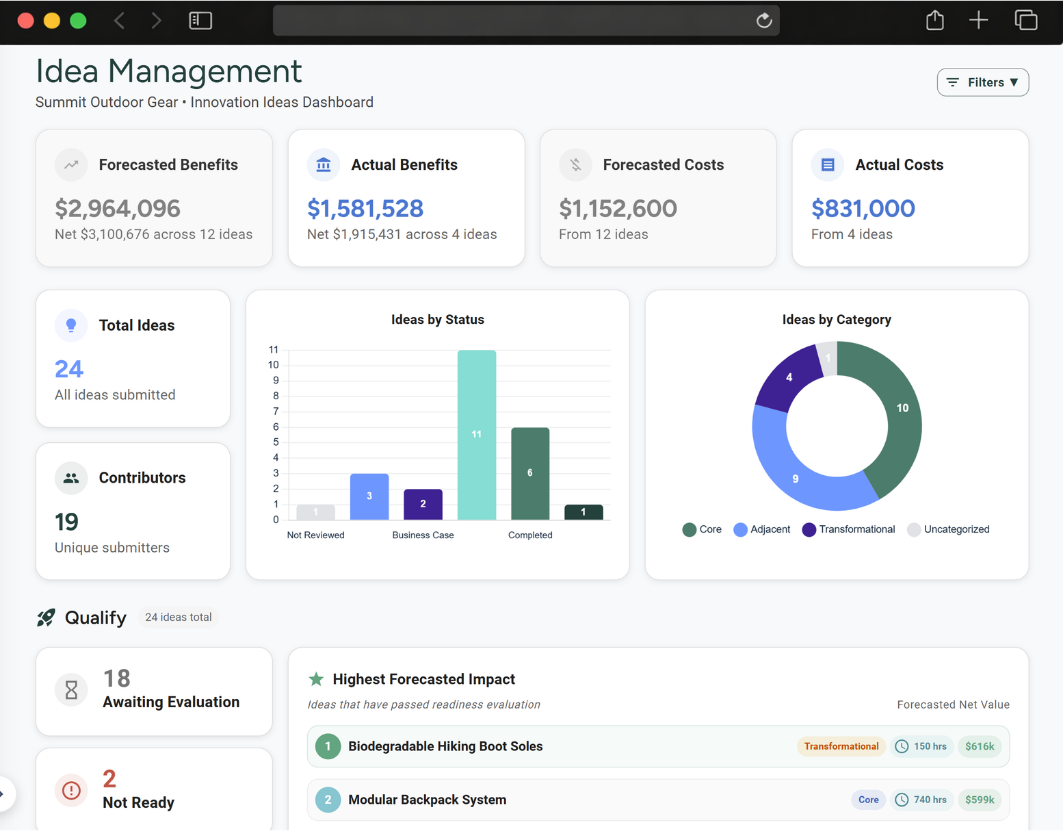Click the Awaiting Evaluation hourglass icon
This screenshot has height=833, width=1063.
71,691
